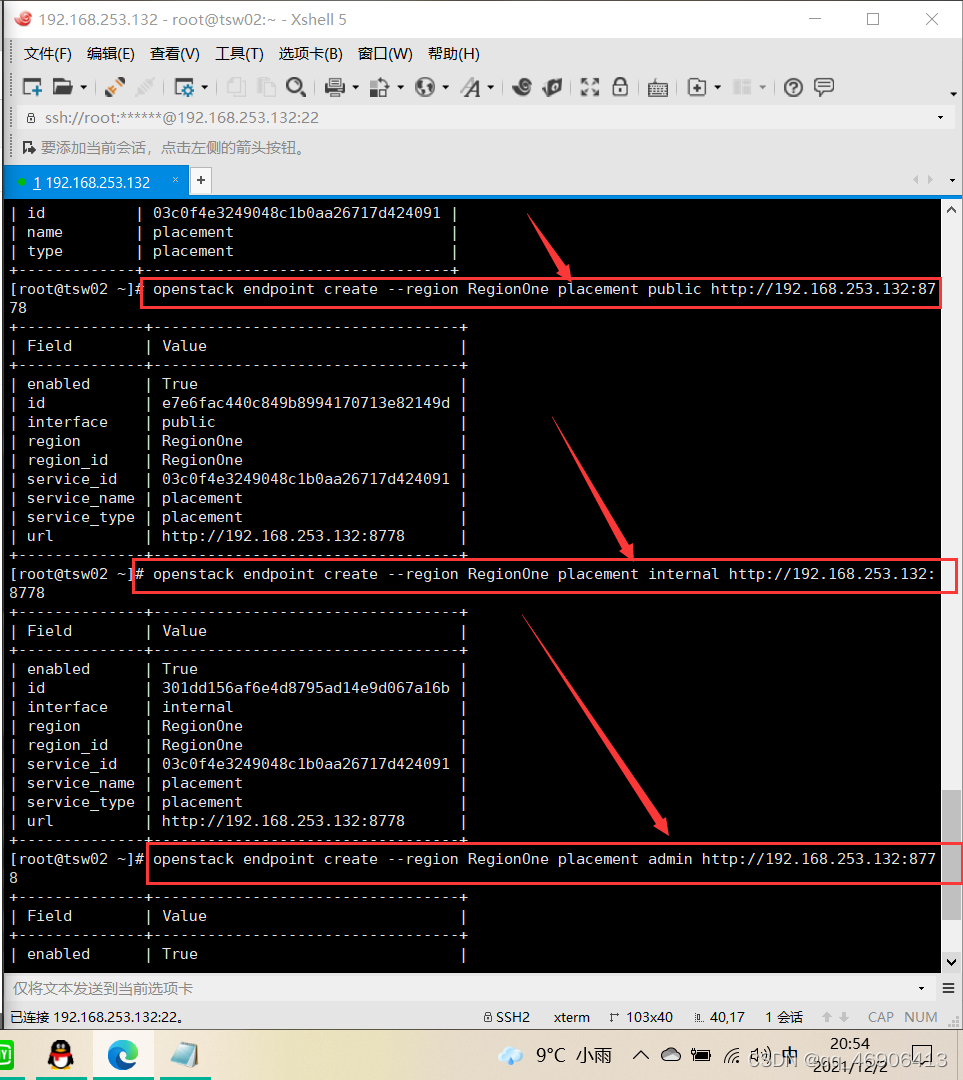Open the 工具(T) menu
The height and width of the screenshot is (1080, 963).
[239, 54]
